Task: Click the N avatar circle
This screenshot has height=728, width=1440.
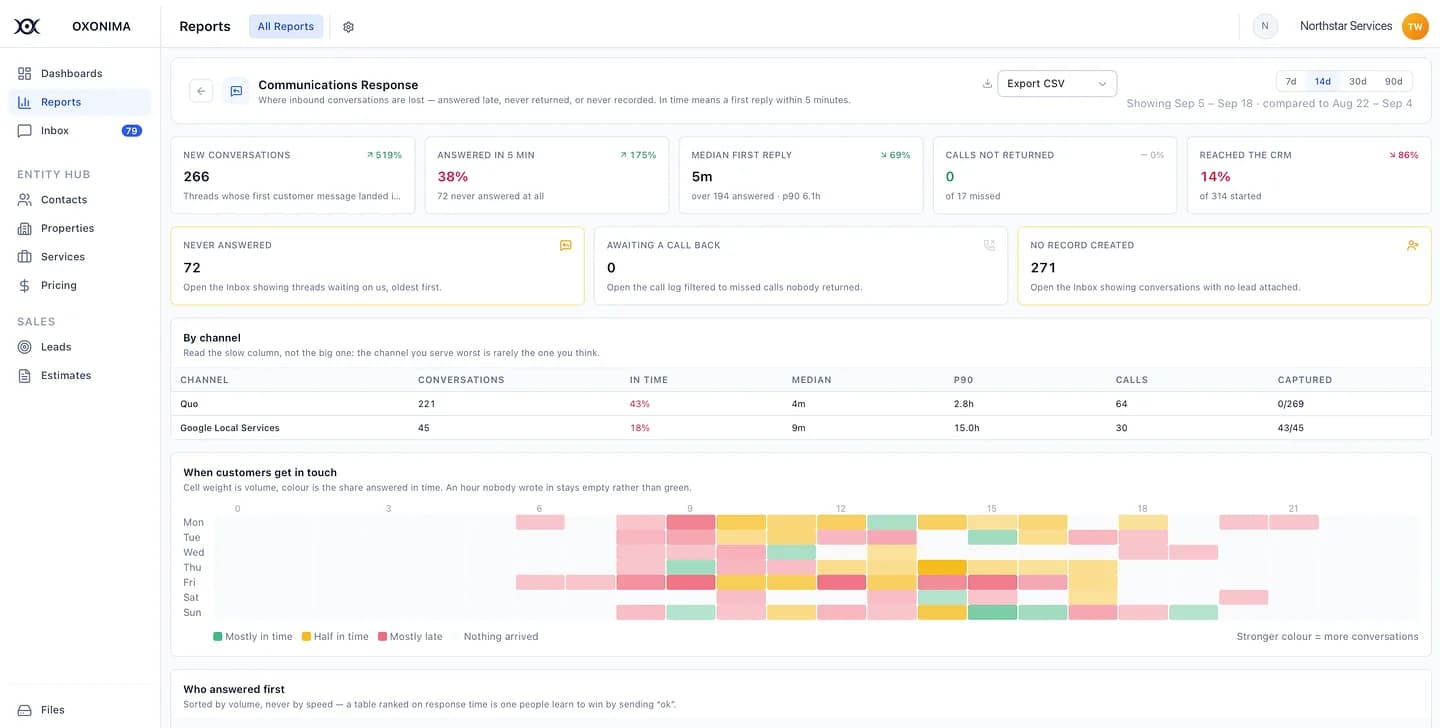Action: pyautogui.click(x=1265, y=27)
